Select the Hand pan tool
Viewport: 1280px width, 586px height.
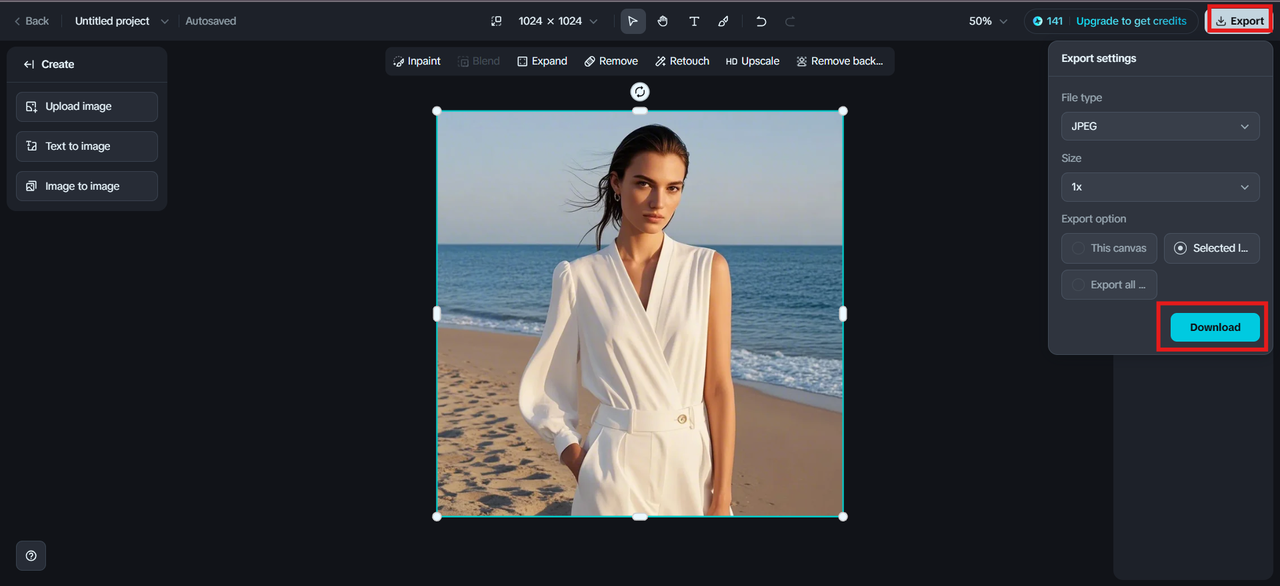click(663, 21)
